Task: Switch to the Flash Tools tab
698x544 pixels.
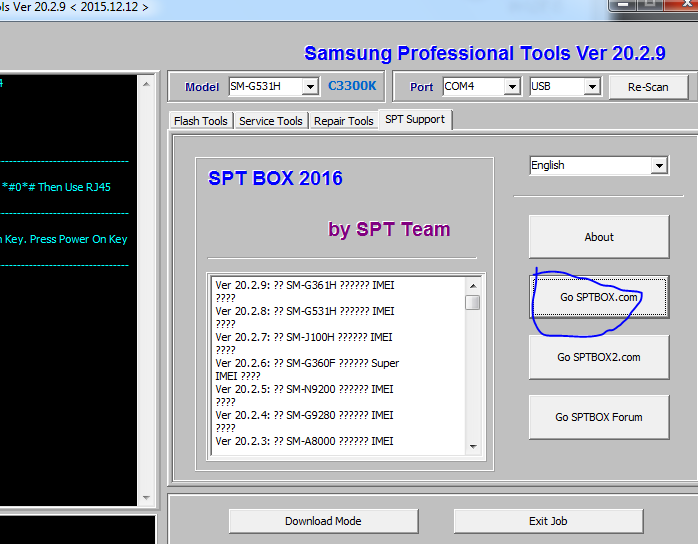Action: point(201,121)
